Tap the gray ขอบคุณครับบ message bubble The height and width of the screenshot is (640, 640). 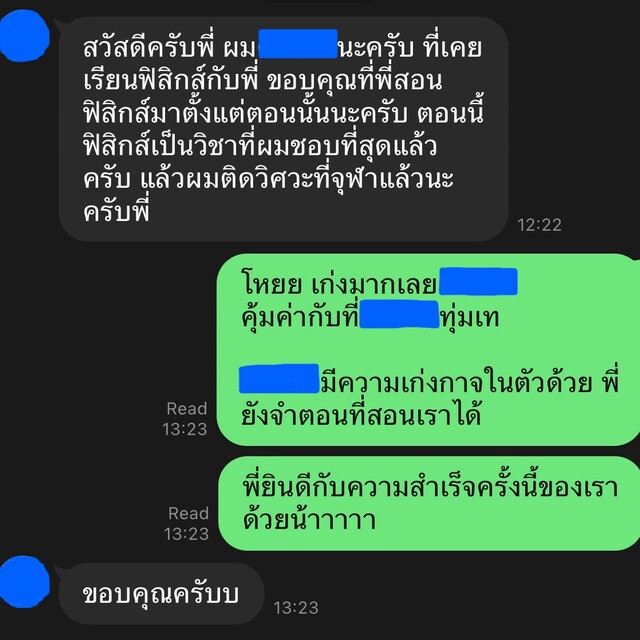[161, 594]
